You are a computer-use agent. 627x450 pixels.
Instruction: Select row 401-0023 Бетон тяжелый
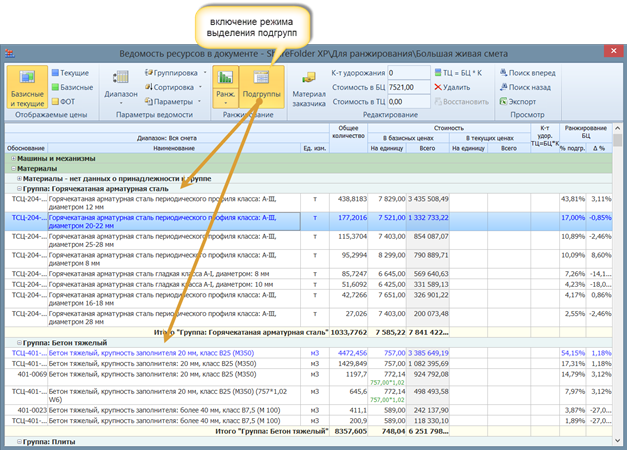tap(308, 410)
